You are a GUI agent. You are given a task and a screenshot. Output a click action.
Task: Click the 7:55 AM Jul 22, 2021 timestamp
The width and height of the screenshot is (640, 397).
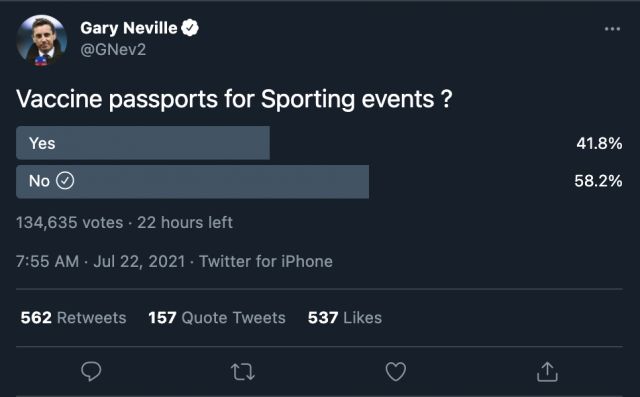(100, 261)
